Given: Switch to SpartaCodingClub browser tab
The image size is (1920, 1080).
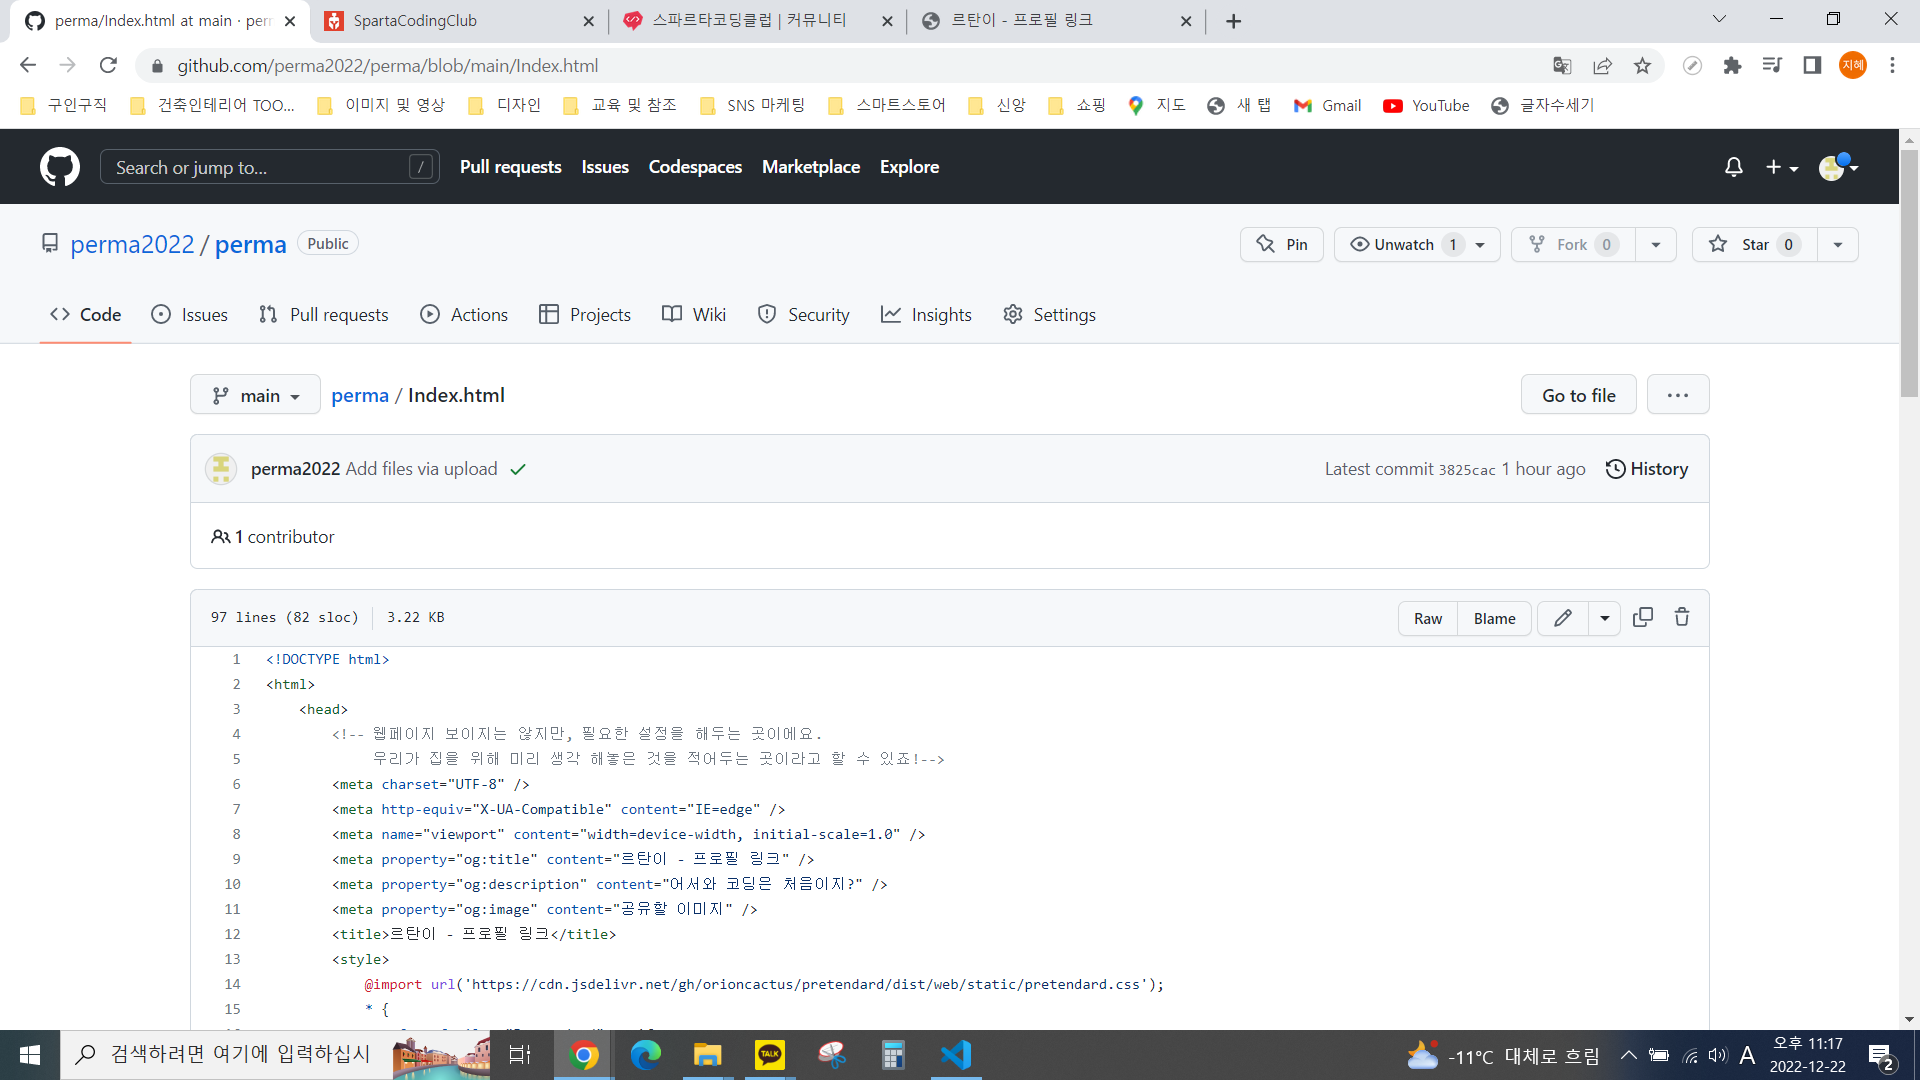Looking at the screenshot, I should 459,21.
